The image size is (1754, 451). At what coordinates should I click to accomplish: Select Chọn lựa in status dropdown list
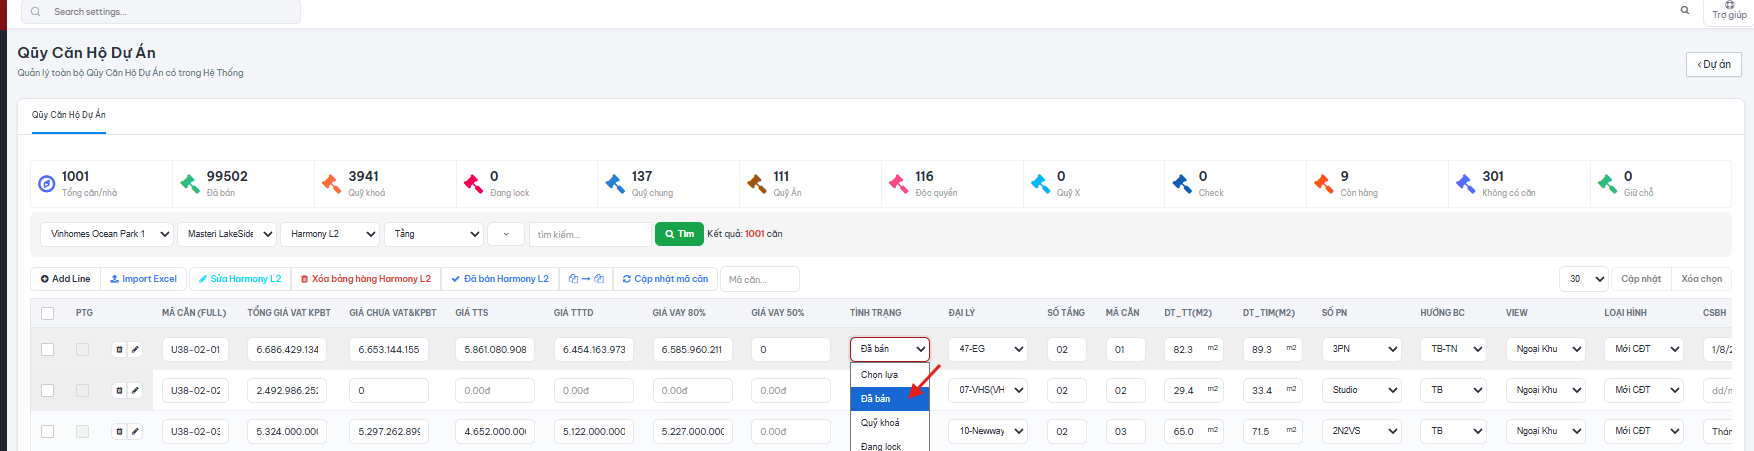click(x=890, y=375)
